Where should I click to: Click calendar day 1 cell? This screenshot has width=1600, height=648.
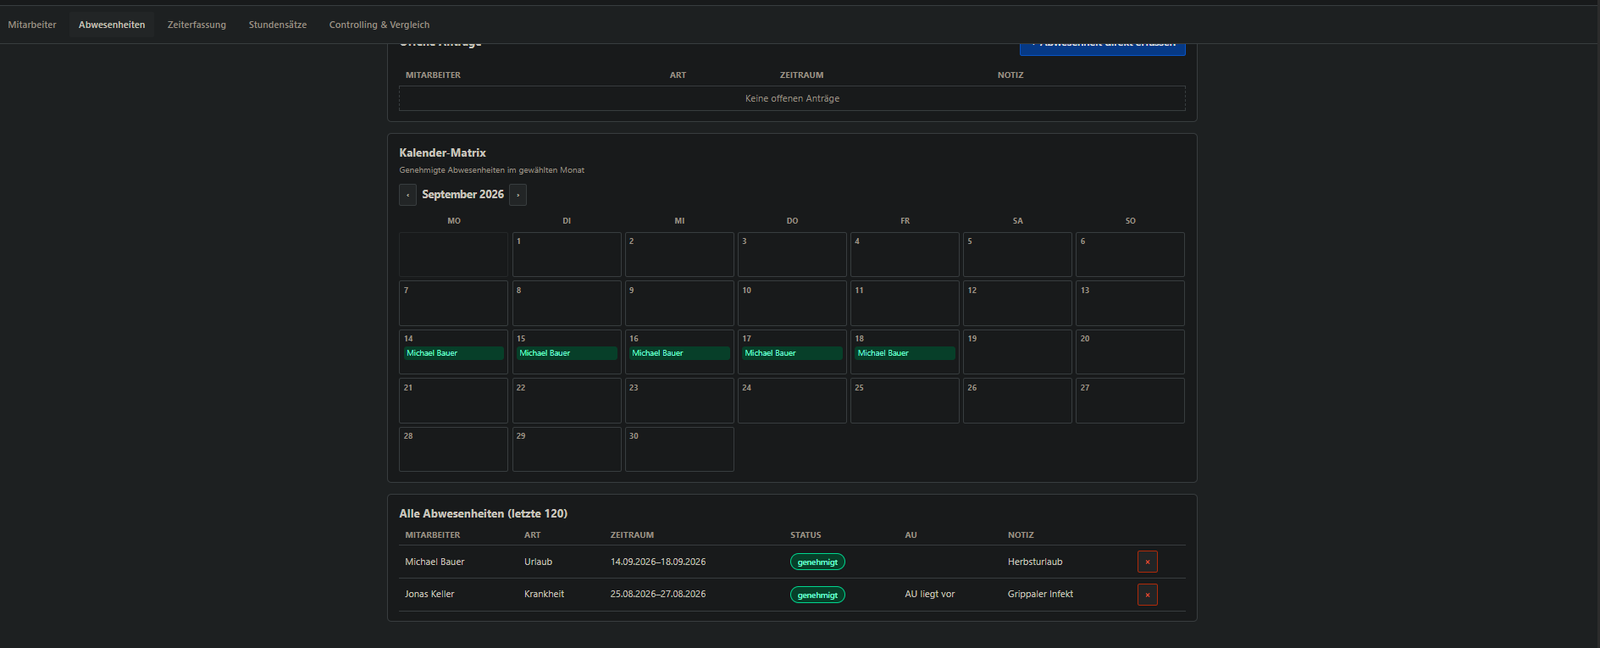[x=567, y=255]
